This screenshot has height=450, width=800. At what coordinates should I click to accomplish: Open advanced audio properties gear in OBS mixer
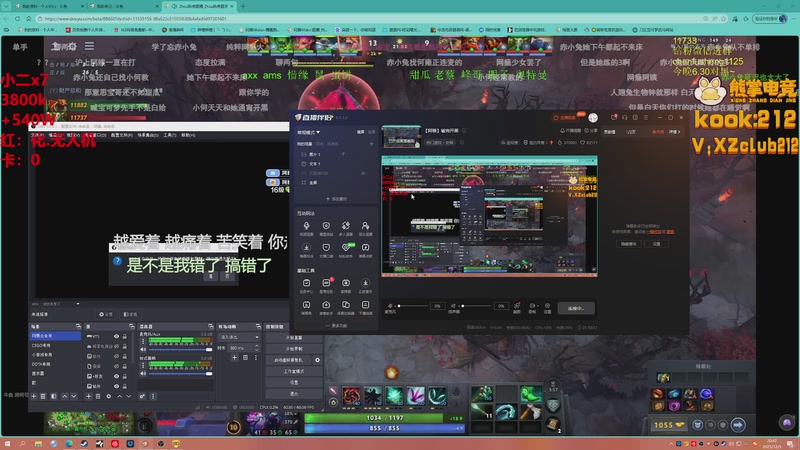(142, 396)
